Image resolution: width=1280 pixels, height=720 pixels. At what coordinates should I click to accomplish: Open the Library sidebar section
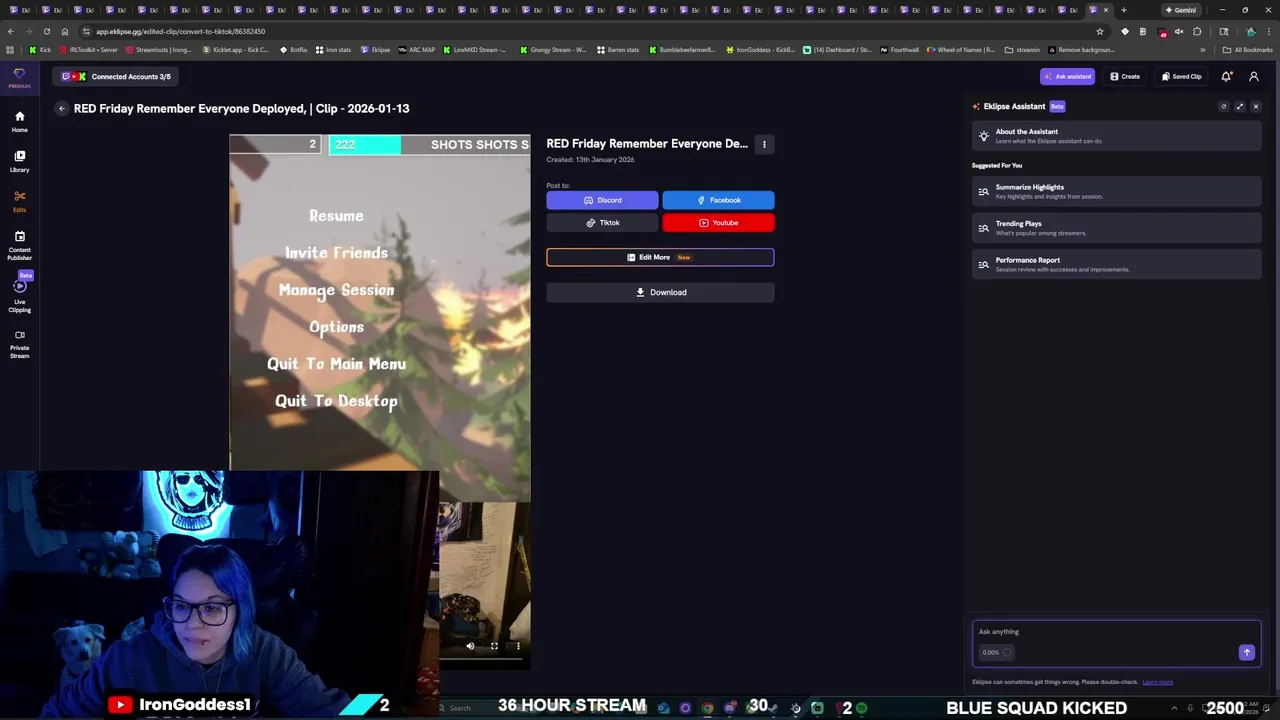point(19,161)
